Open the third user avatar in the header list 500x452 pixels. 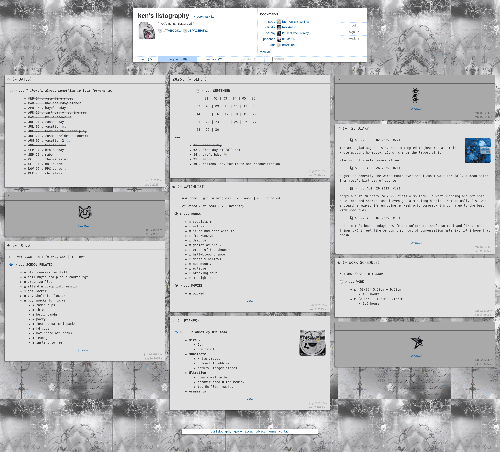click(279, 33)
